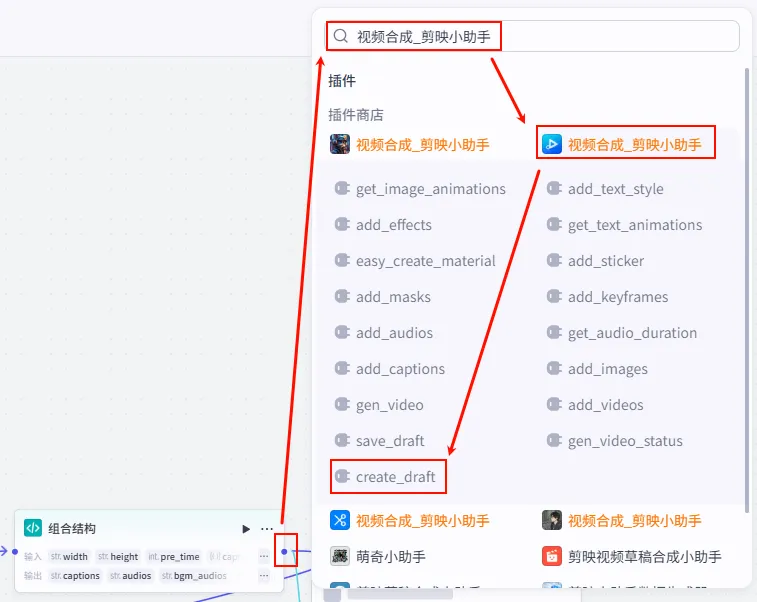
Task: Select add_sticker tool
Action: point(595,261)
